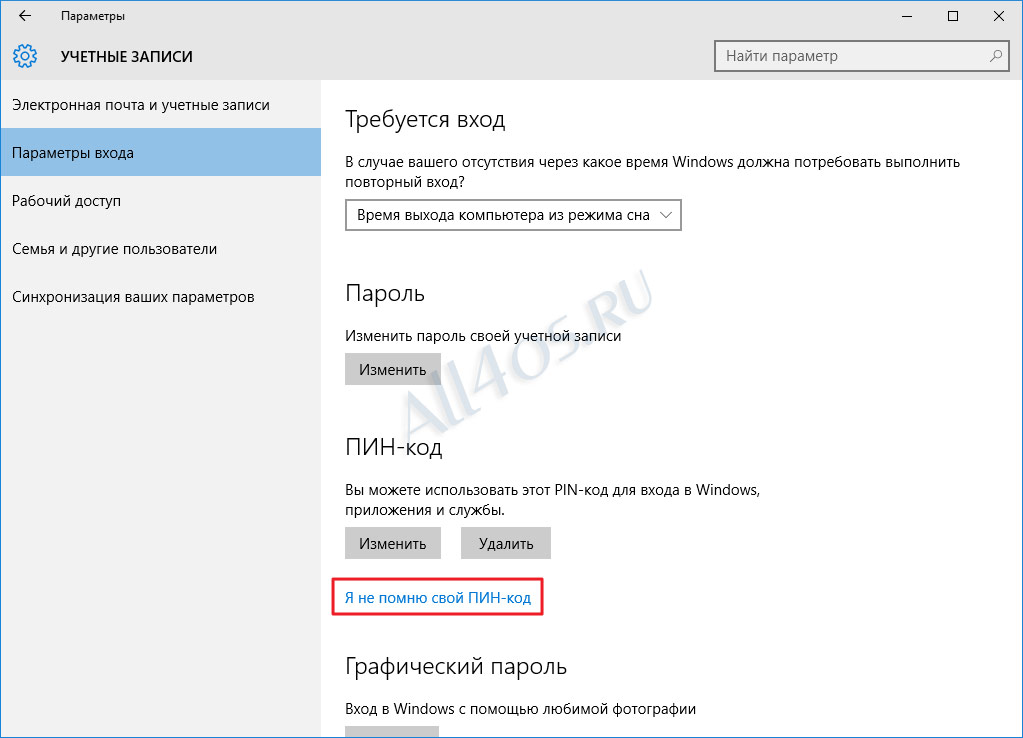1023x738 pixels.
Task: Open the settings gear home icon
Action: pyautogui.click(x=25, y=56)
